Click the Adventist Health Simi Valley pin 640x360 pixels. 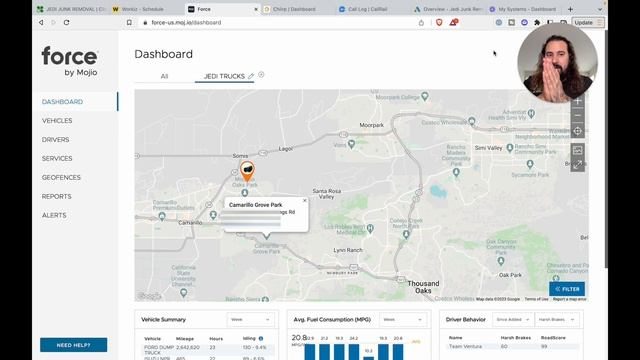(x=531, y=113)
